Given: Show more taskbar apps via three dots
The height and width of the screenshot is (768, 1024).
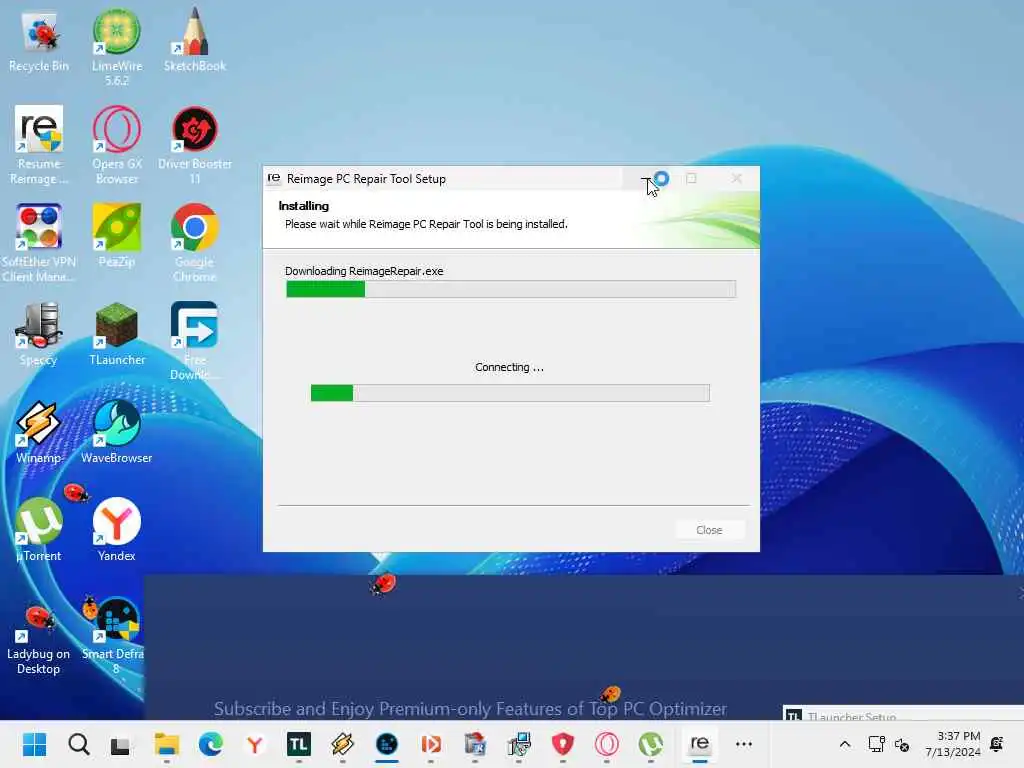Looking at the screenshot, I should pyautogui.click(x=744, y=744).
